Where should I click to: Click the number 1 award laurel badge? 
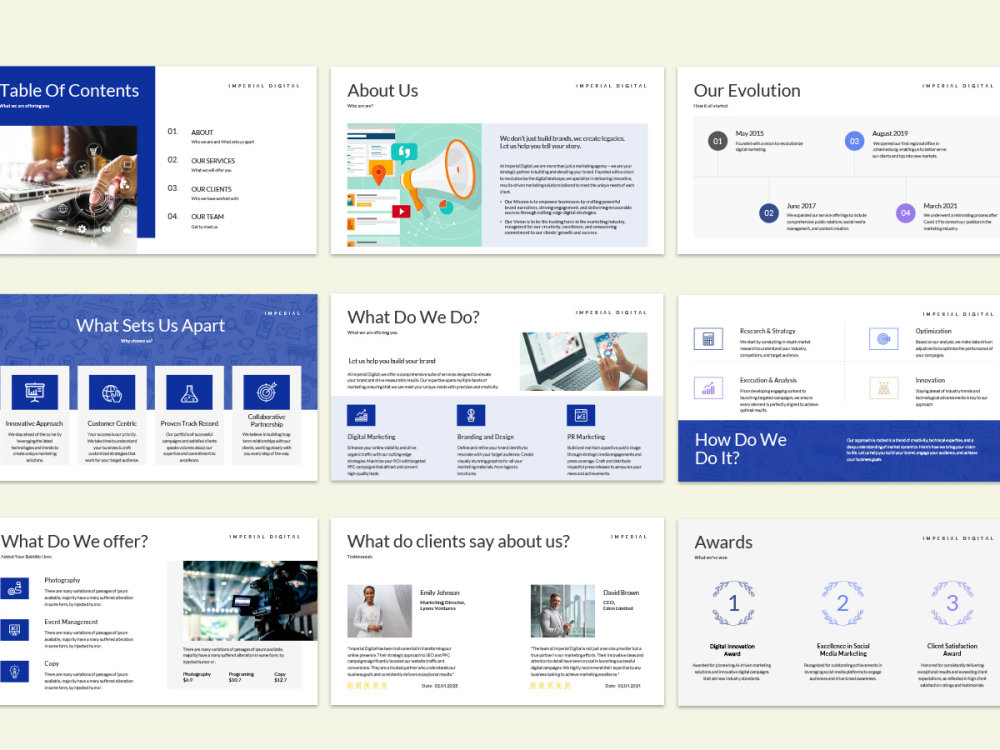point(733,603)
